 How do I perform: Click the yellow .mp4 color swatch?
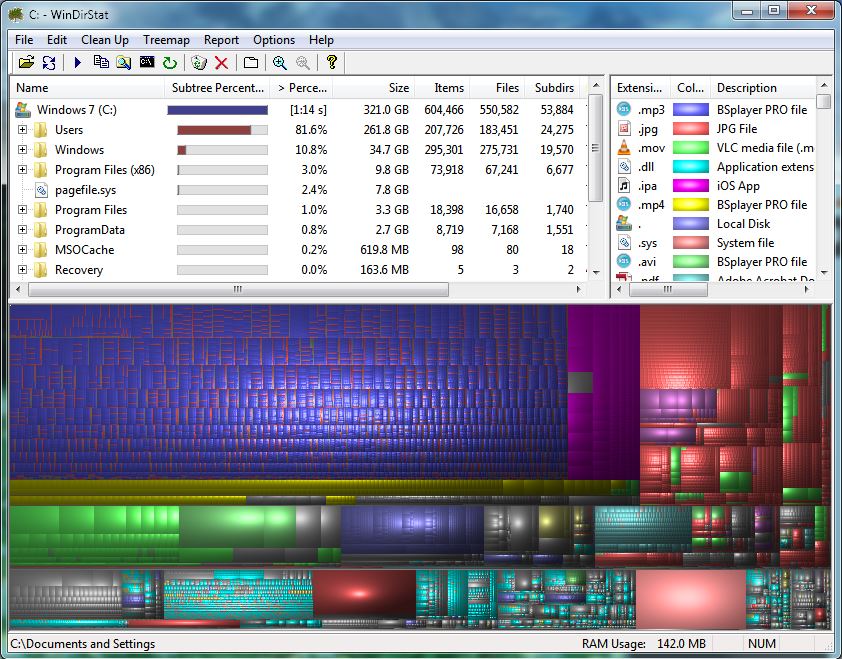[x=691, y=205]
